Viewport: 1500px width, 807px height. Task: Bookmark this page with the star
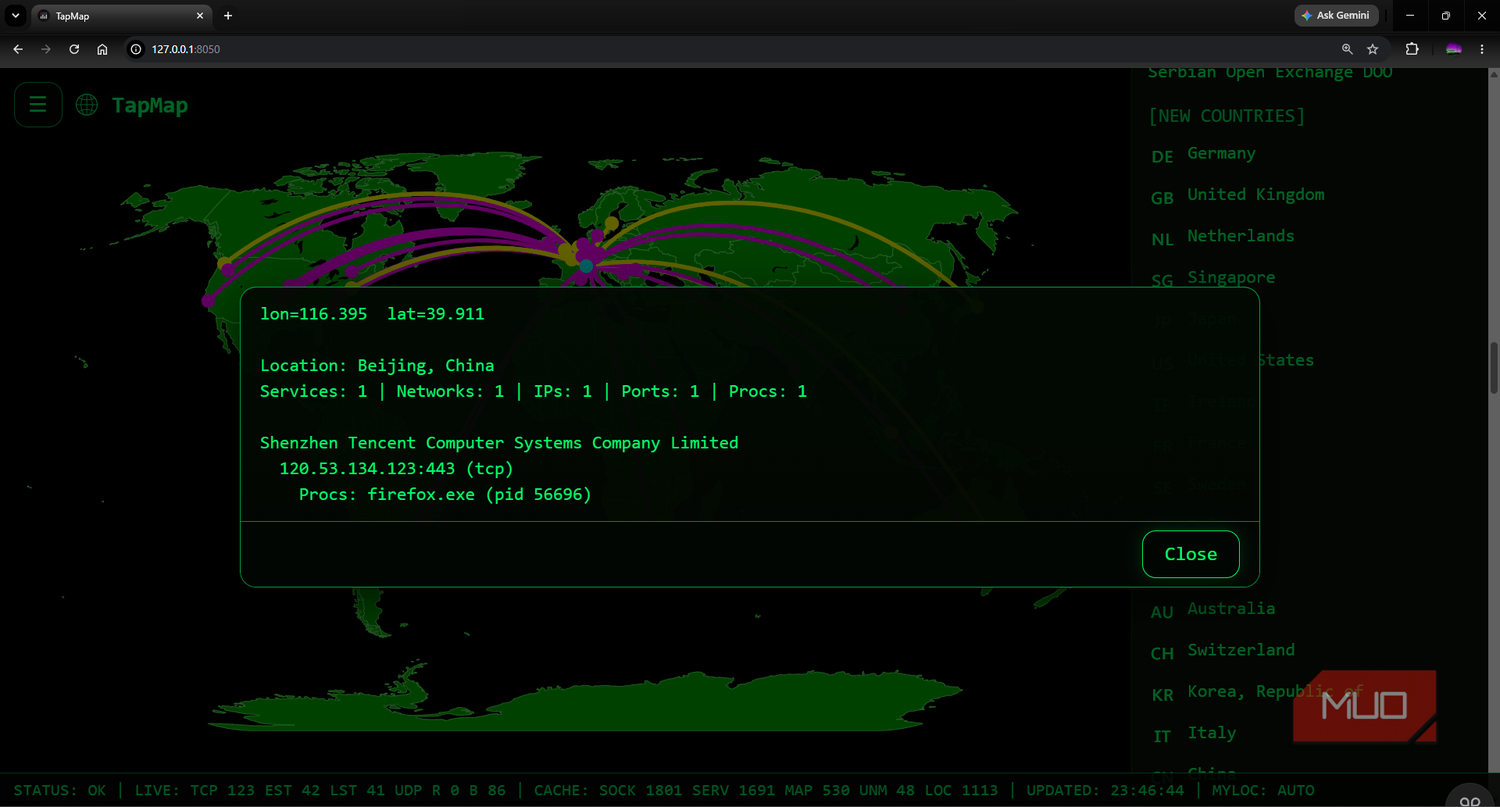pos(1373,49)
